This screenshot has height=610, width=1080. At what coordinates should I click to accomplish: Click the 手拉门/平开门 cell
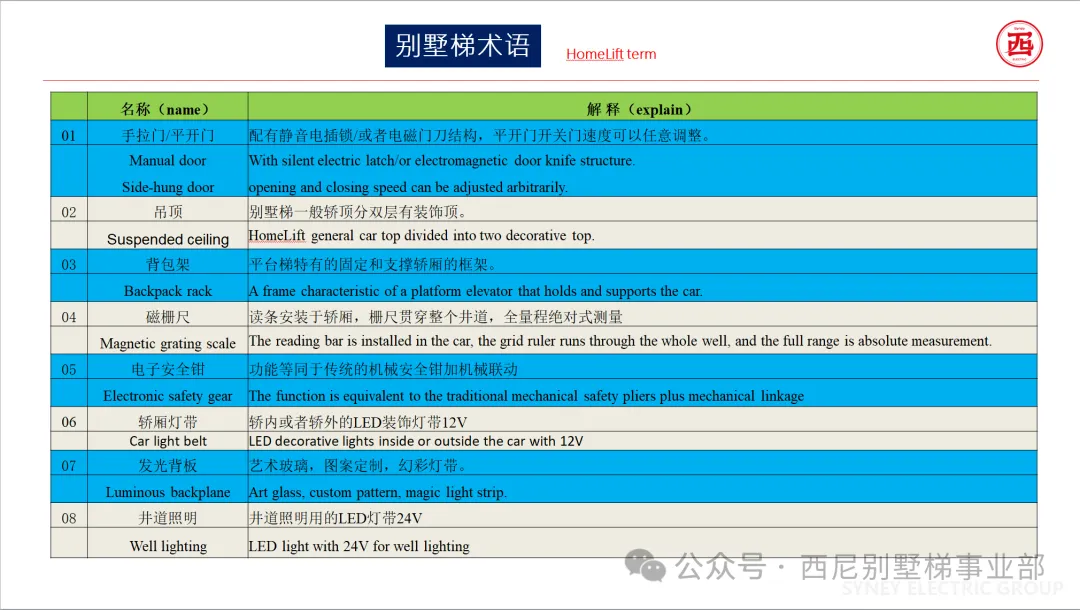[x=167, y=134]
